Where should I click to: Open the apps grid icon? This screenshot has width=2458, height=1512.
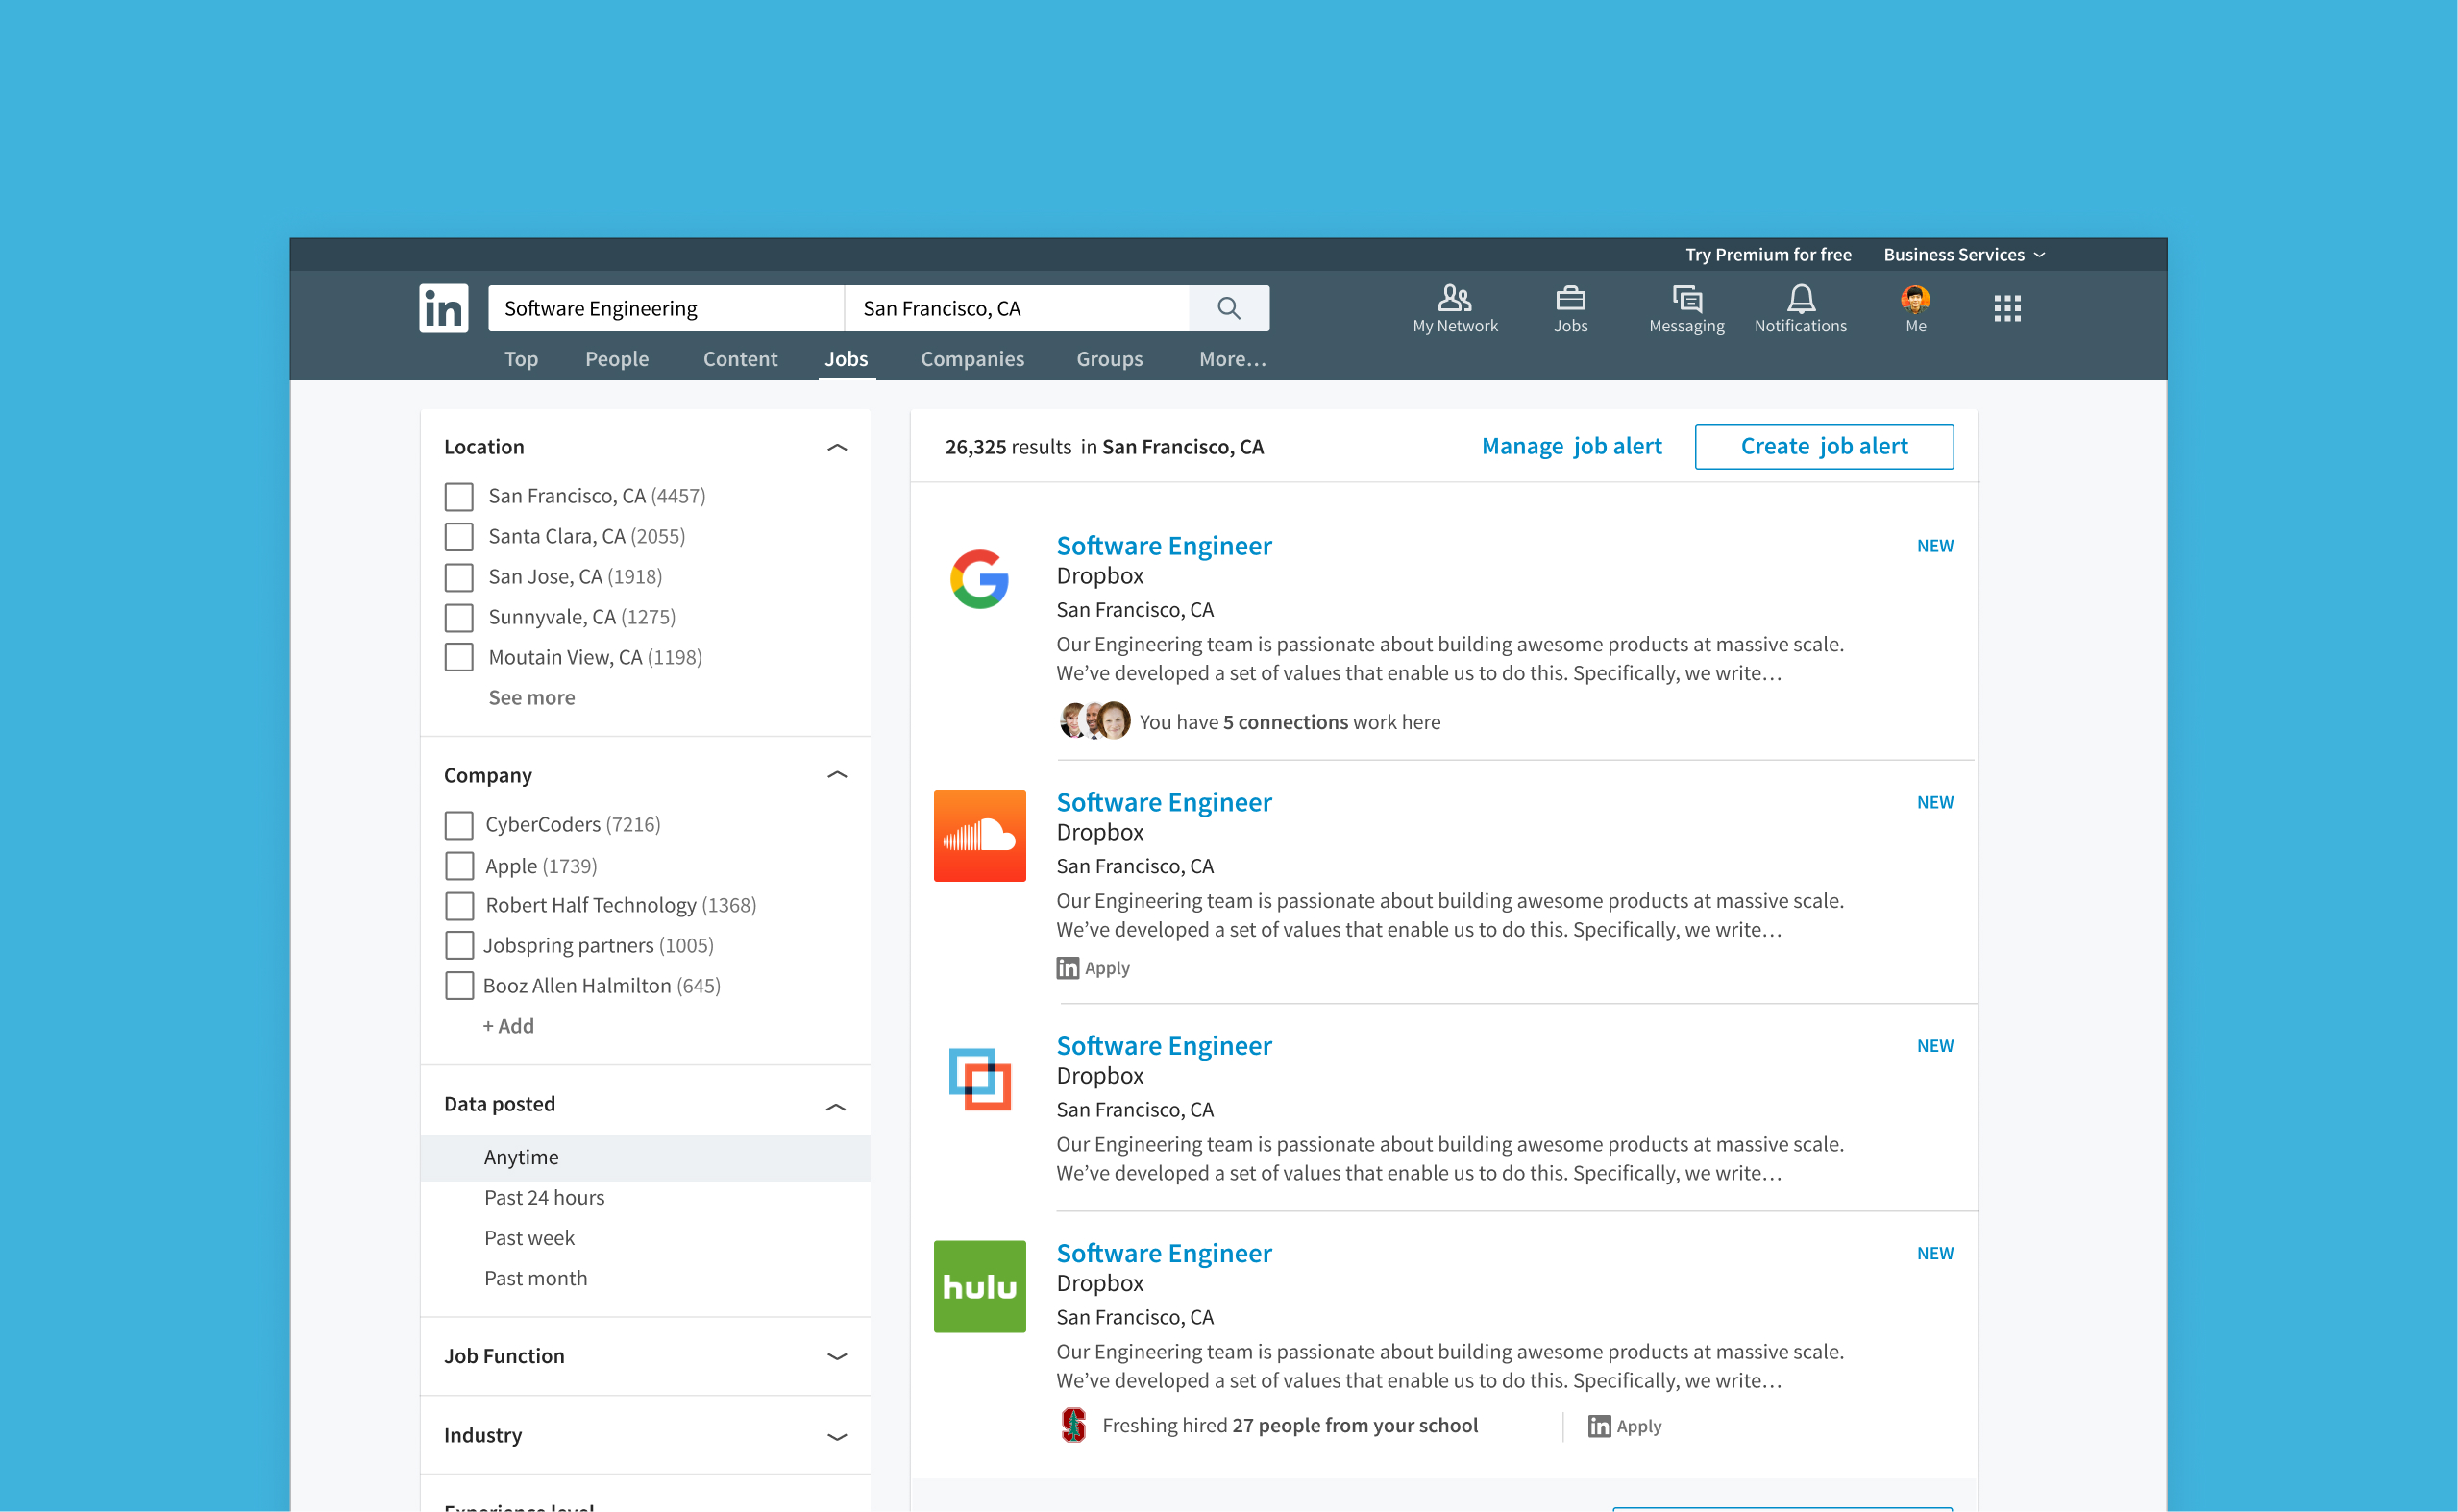click(2006, 308)
